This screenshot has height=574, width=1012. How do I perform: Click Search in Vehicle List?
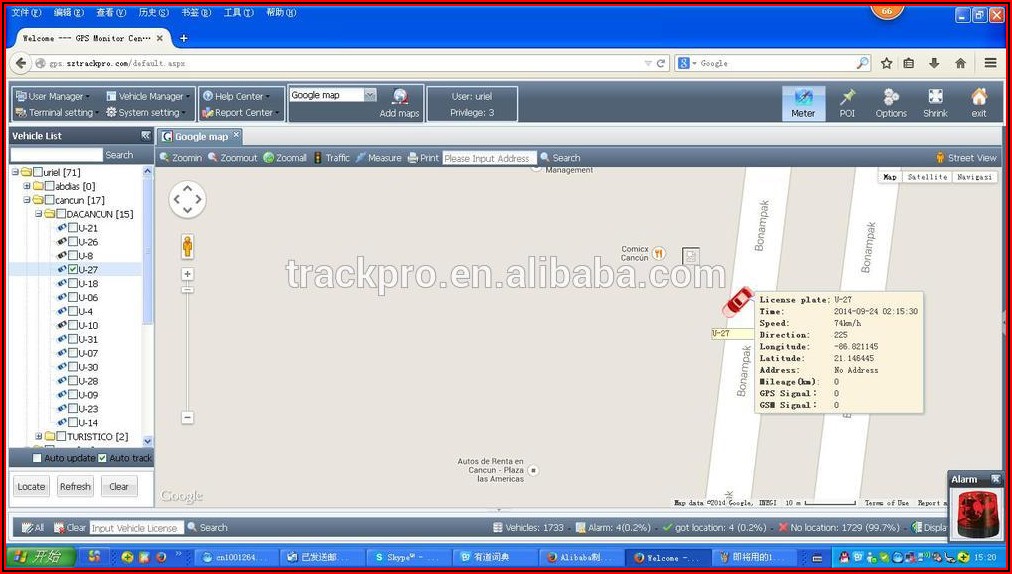[119, 155]
